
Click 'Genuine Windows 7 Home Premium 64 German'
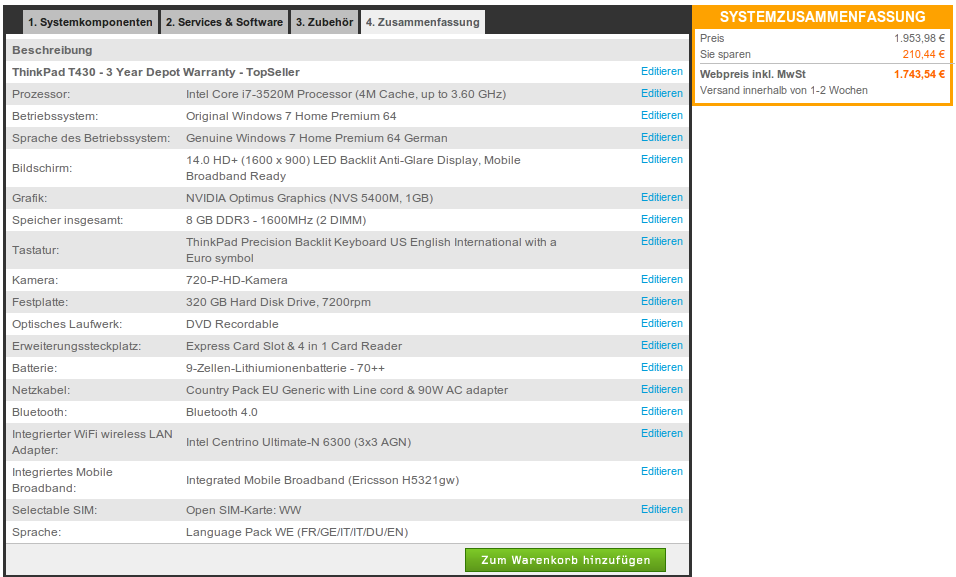316,138
